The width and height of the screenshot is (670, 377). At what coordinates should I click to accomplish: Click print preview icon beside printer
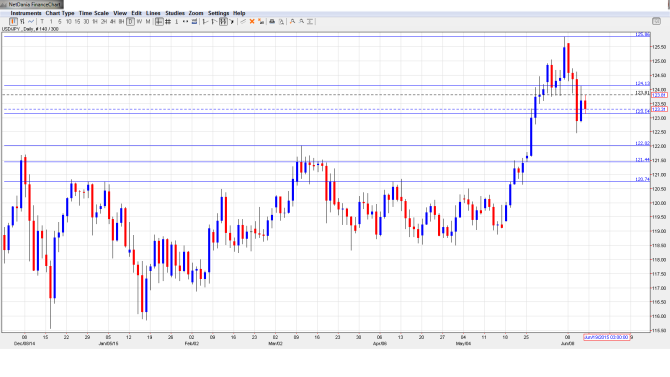pos(281,21)
